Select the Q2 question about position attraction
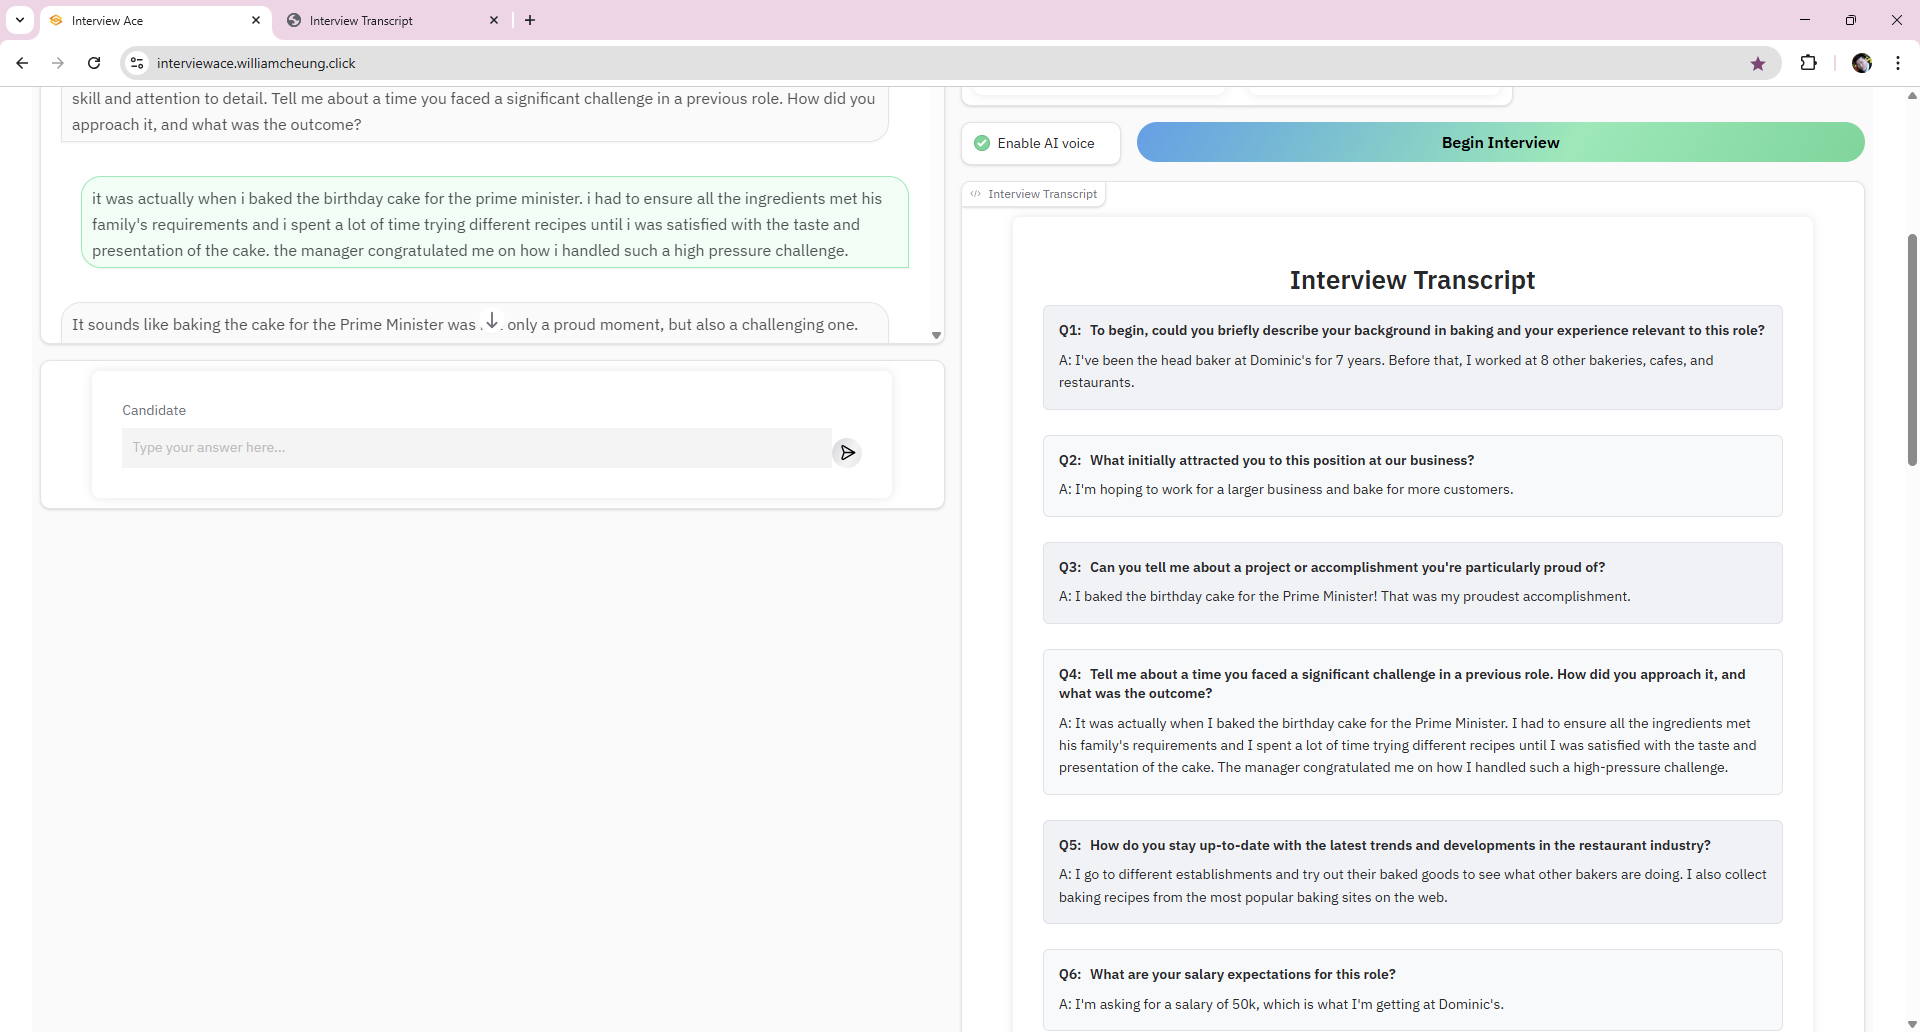The image size is (1920, 1032). (x=1266, y=460)
